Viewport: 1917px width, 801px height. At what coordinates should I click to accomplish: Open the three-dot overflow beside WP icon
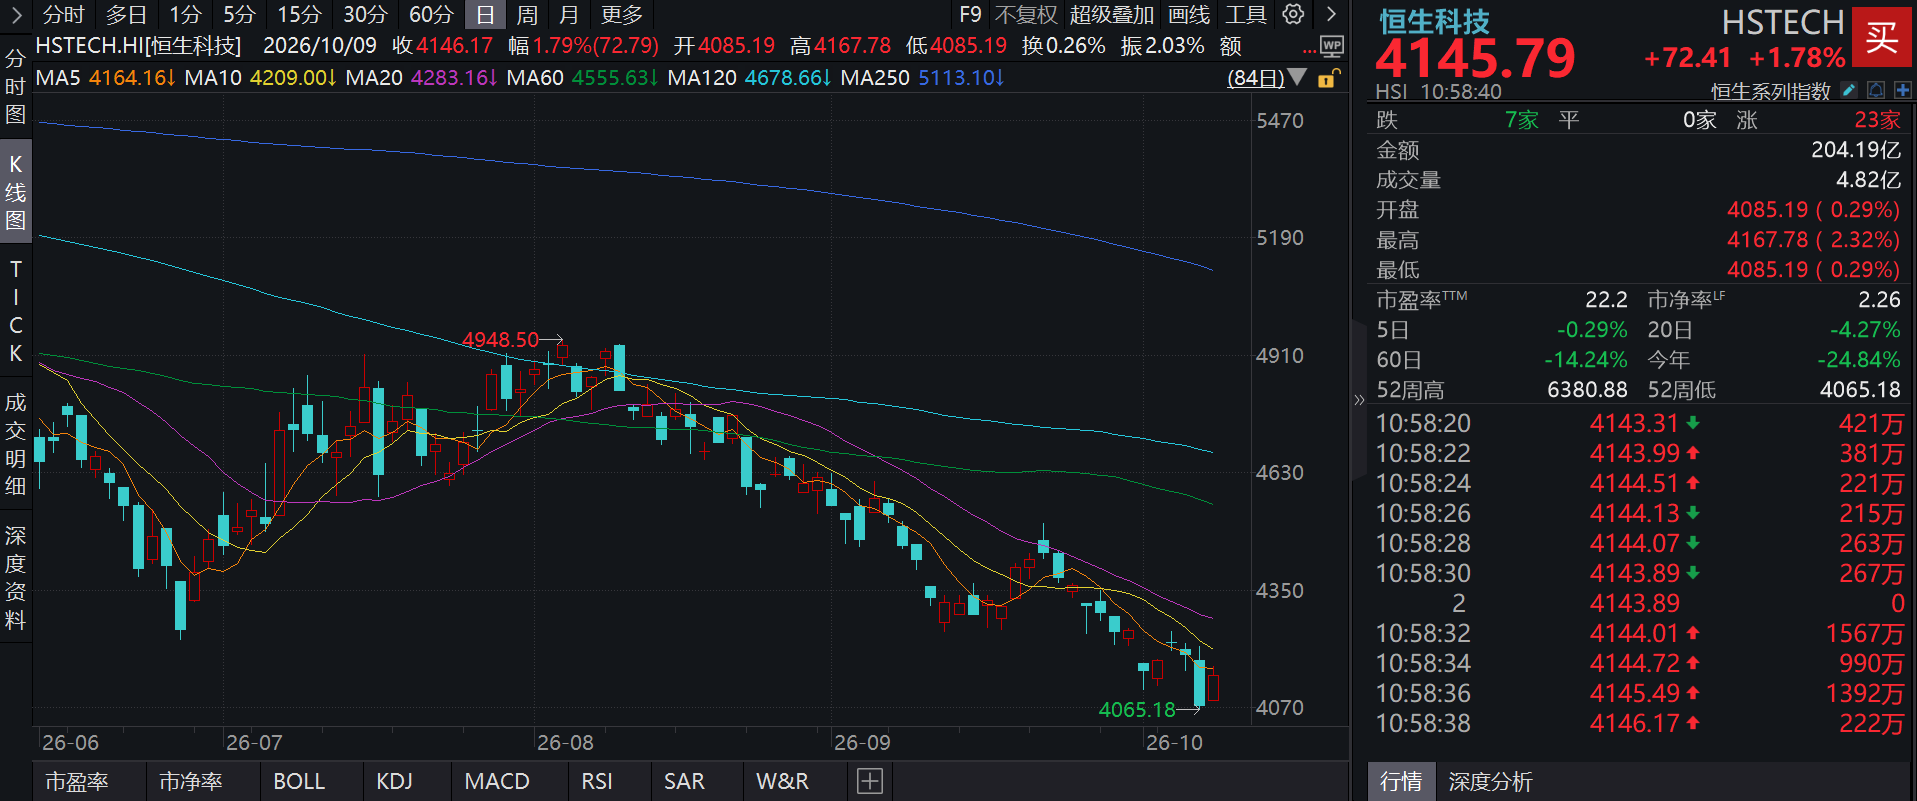click(x=1310, y=50)
